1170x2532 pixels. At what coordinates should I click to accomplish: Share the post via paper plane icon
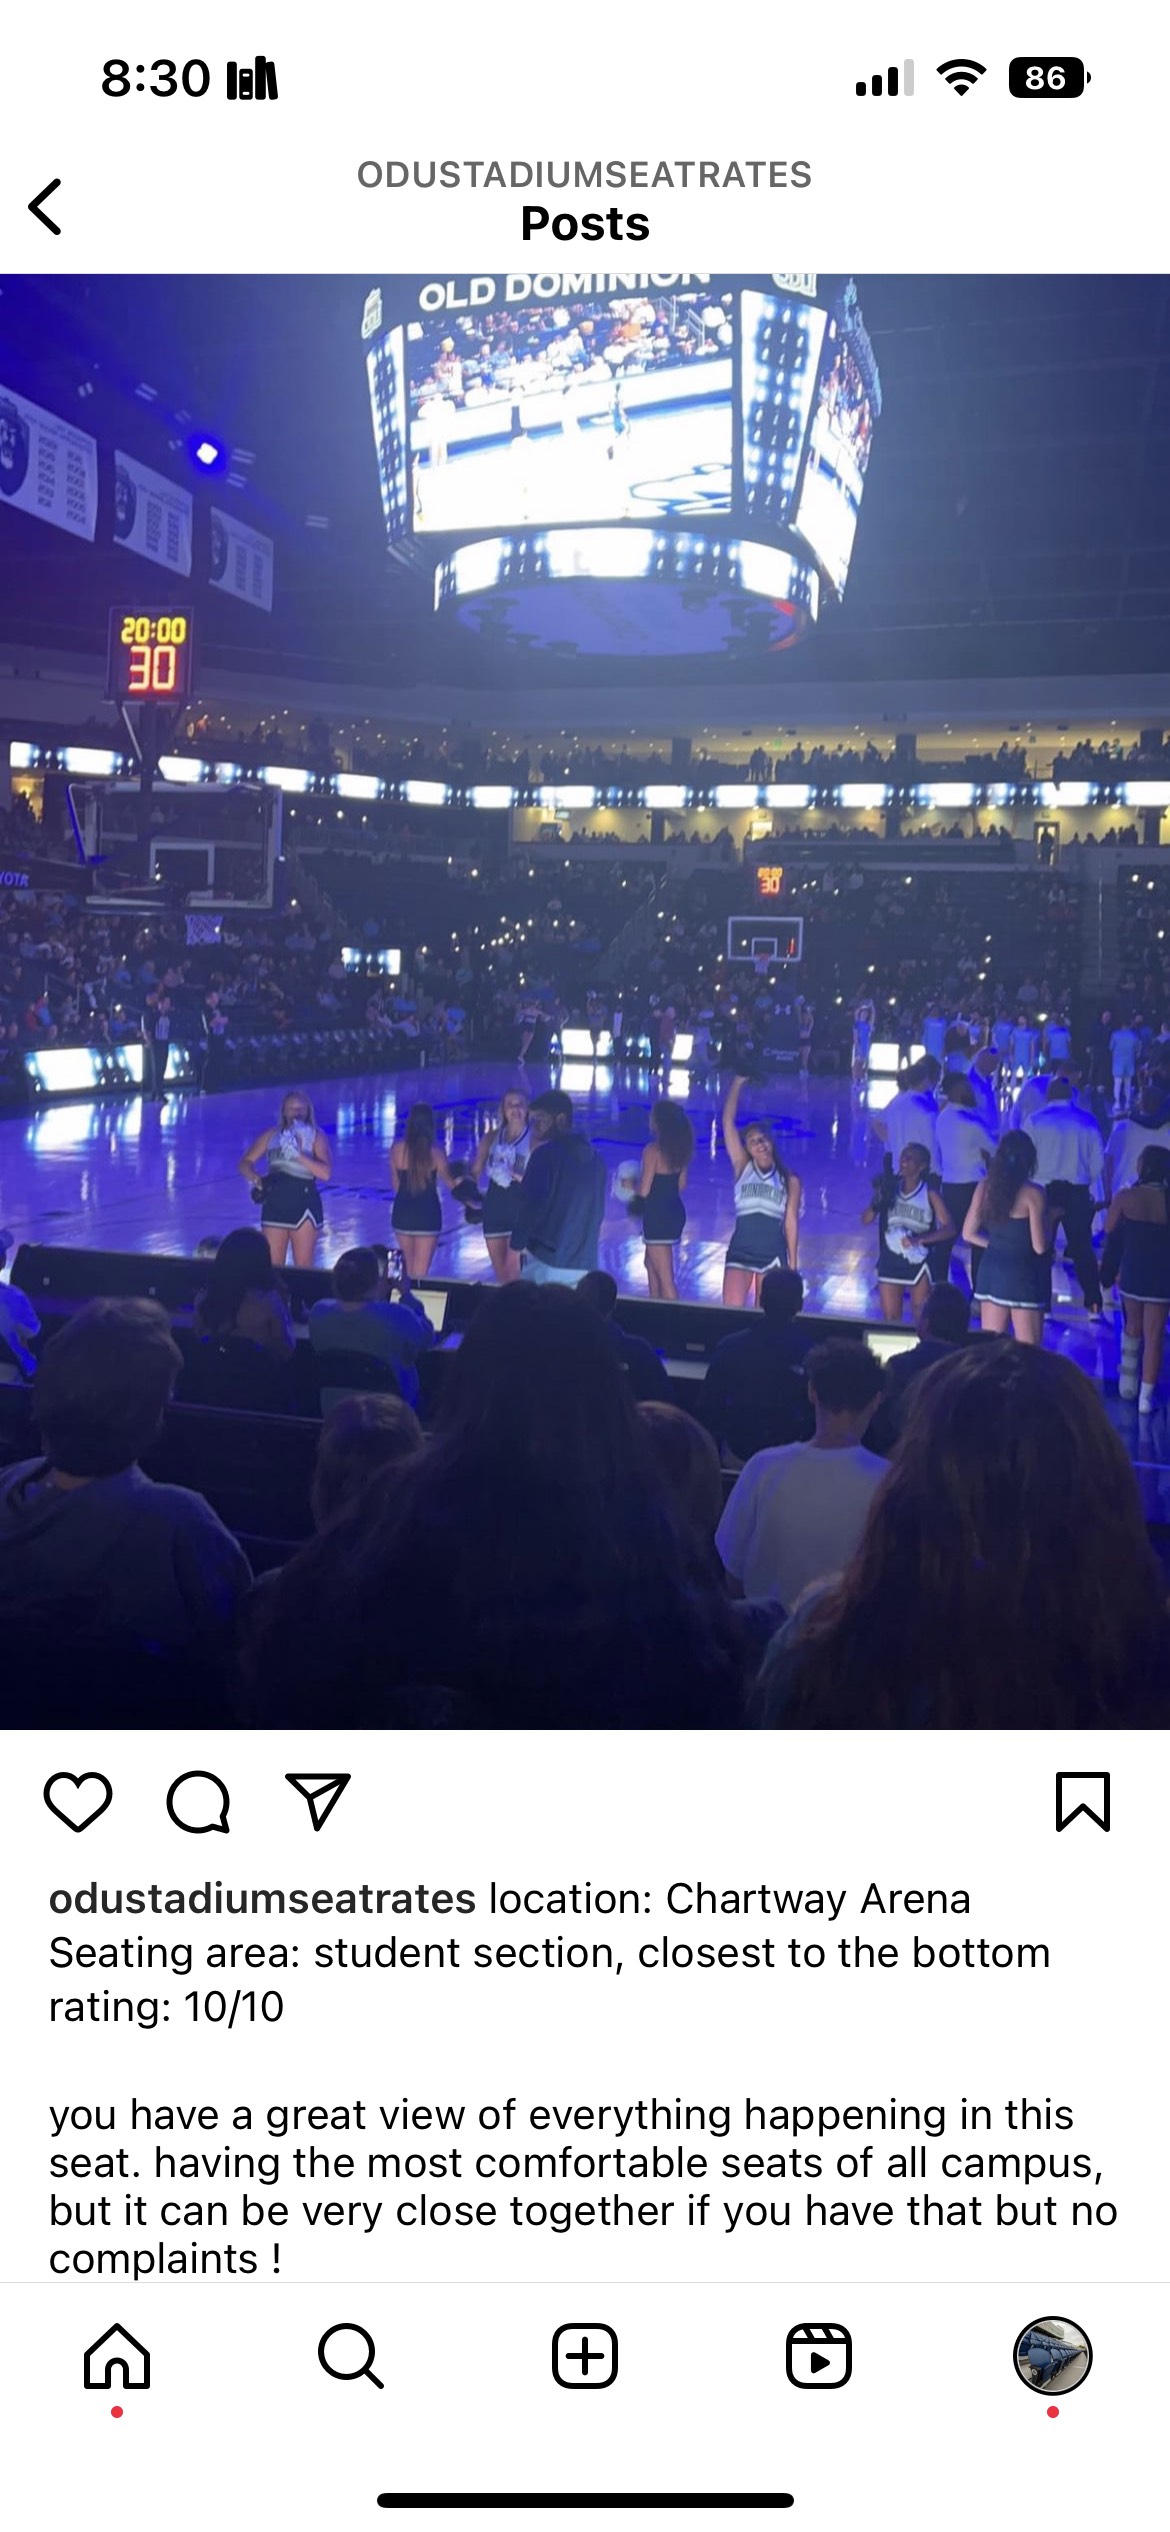pos(318,1801)
